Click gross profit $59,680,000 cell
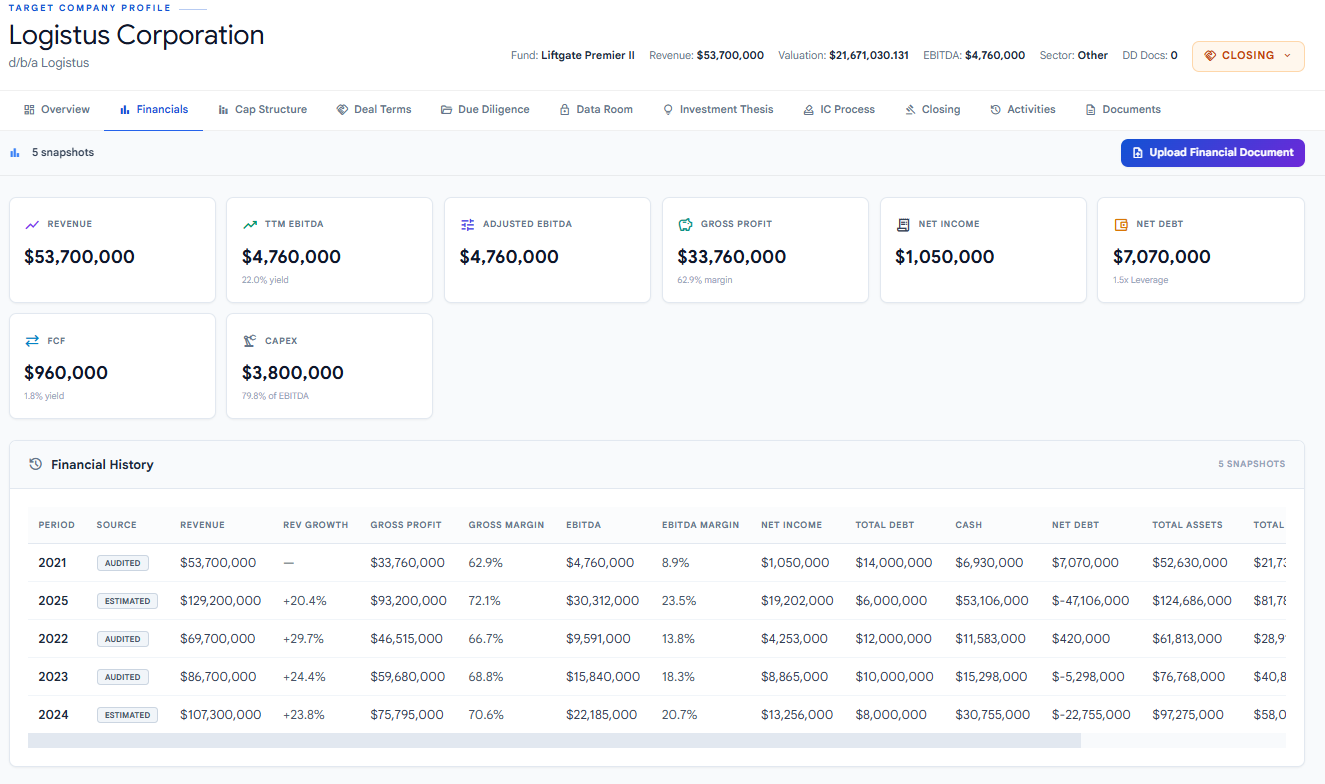Image resolution: width=1325 pixels, height=784 pixels. [x=408, y=677]
